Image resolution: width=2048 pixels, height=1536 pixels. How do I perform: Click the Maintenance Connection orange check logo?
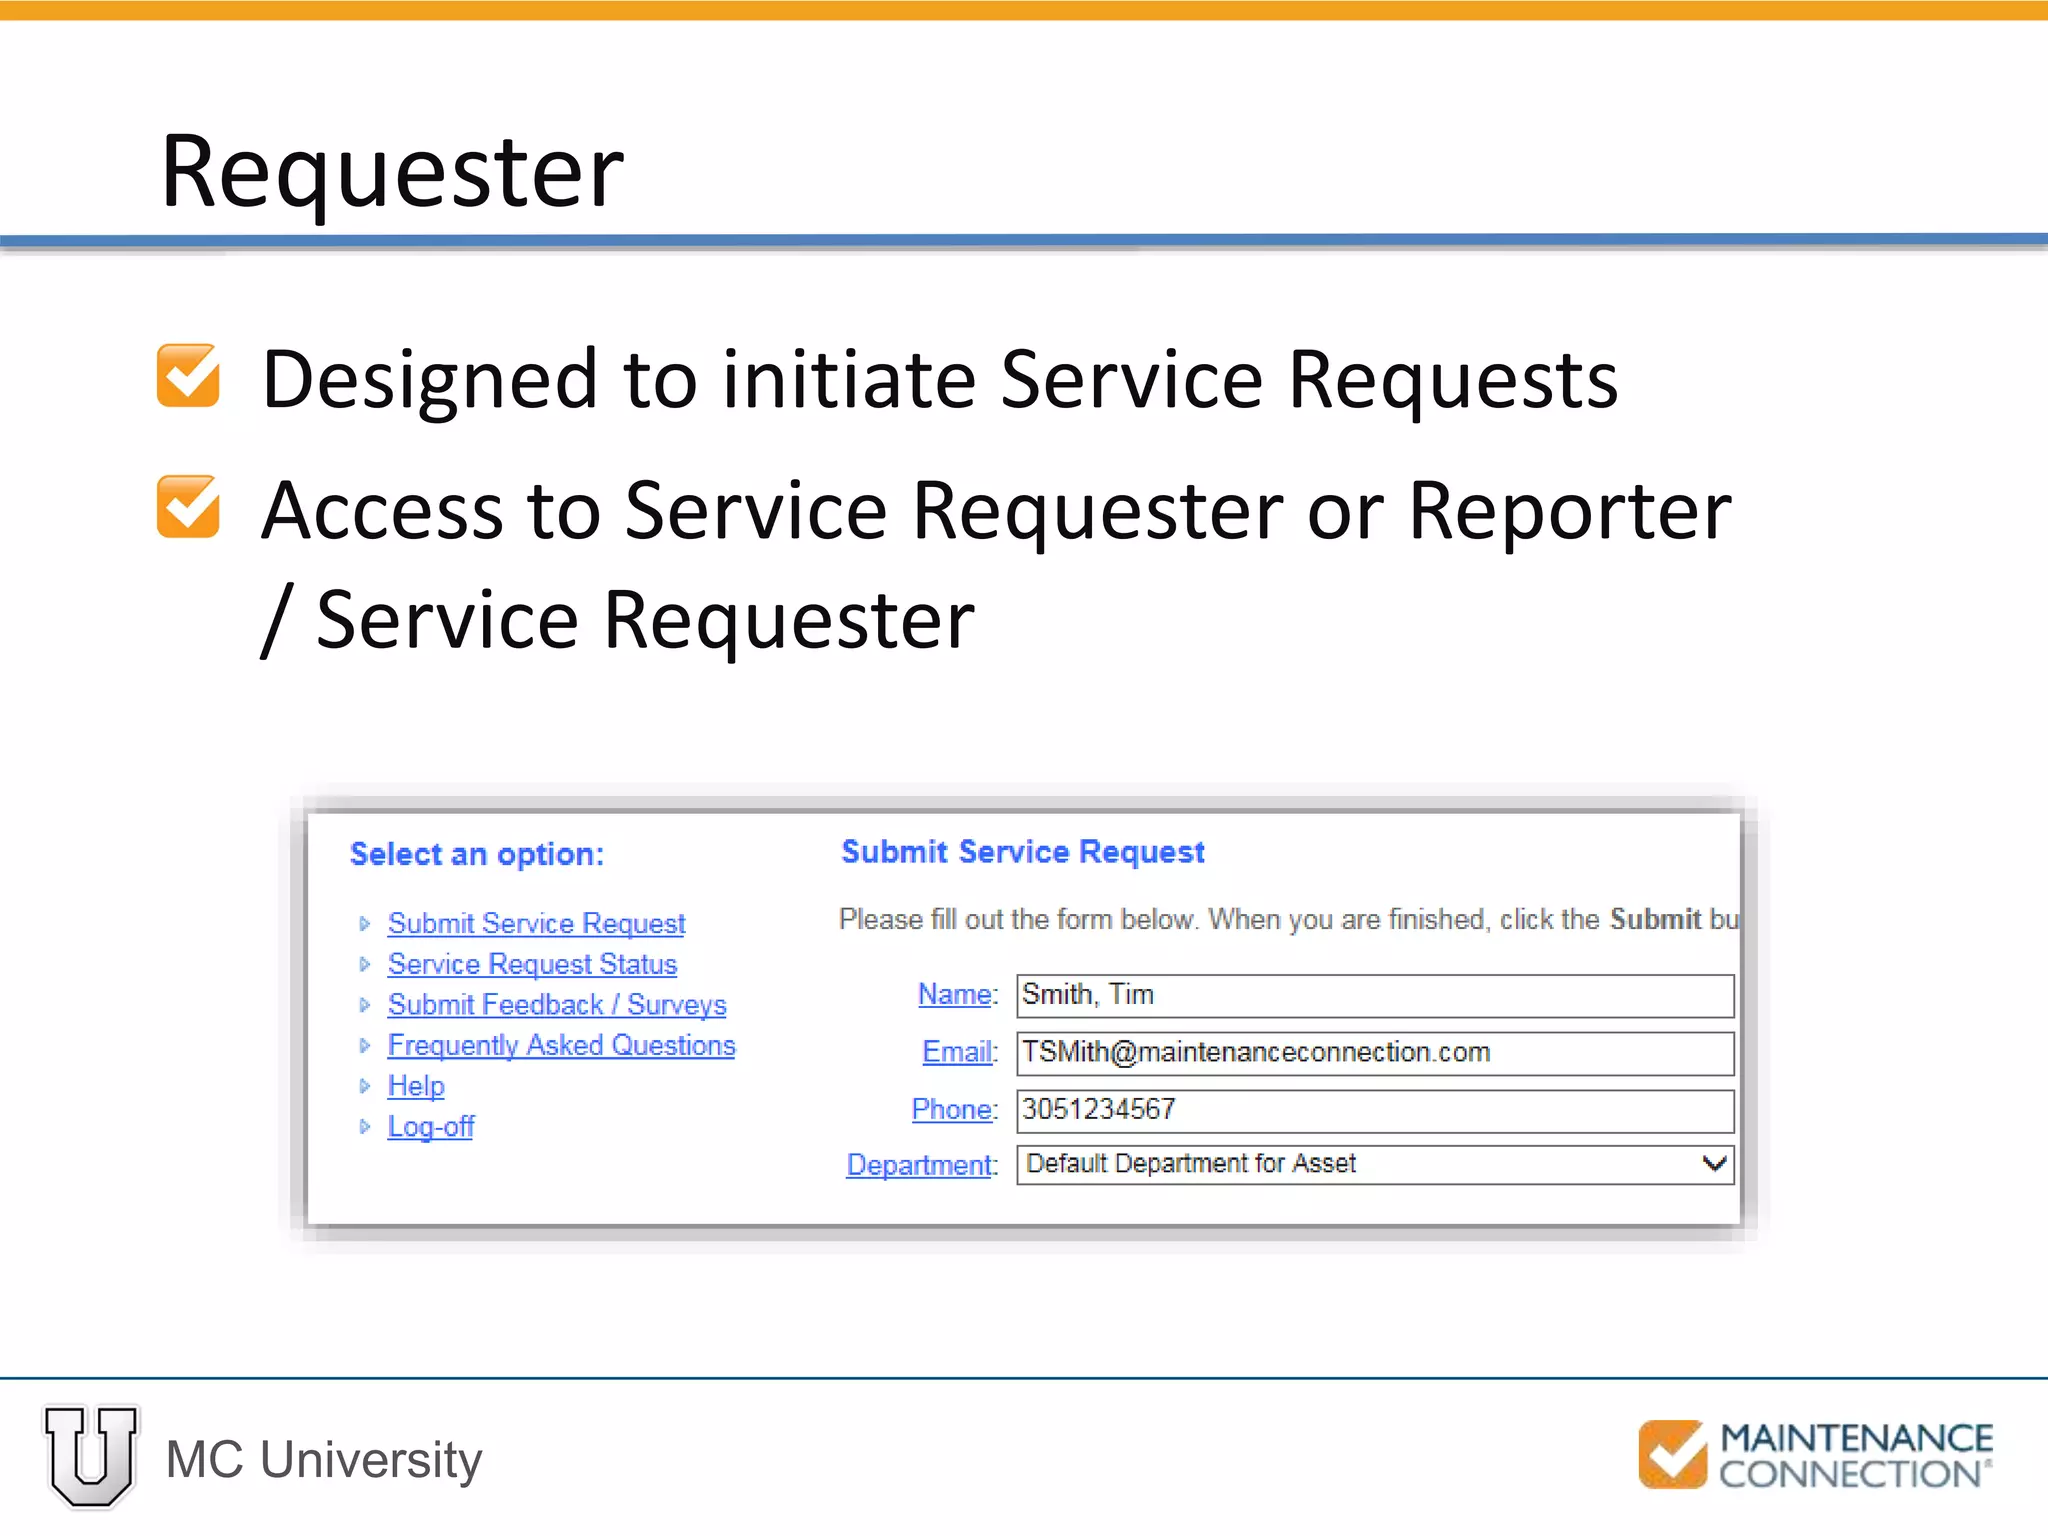[x=1673, y=1454]
